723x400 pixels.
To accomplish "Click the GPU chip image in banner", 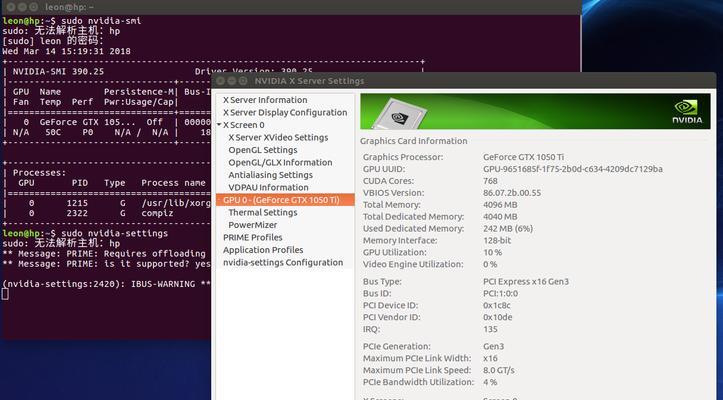I will pyautogui.click(x=399, y=114).
